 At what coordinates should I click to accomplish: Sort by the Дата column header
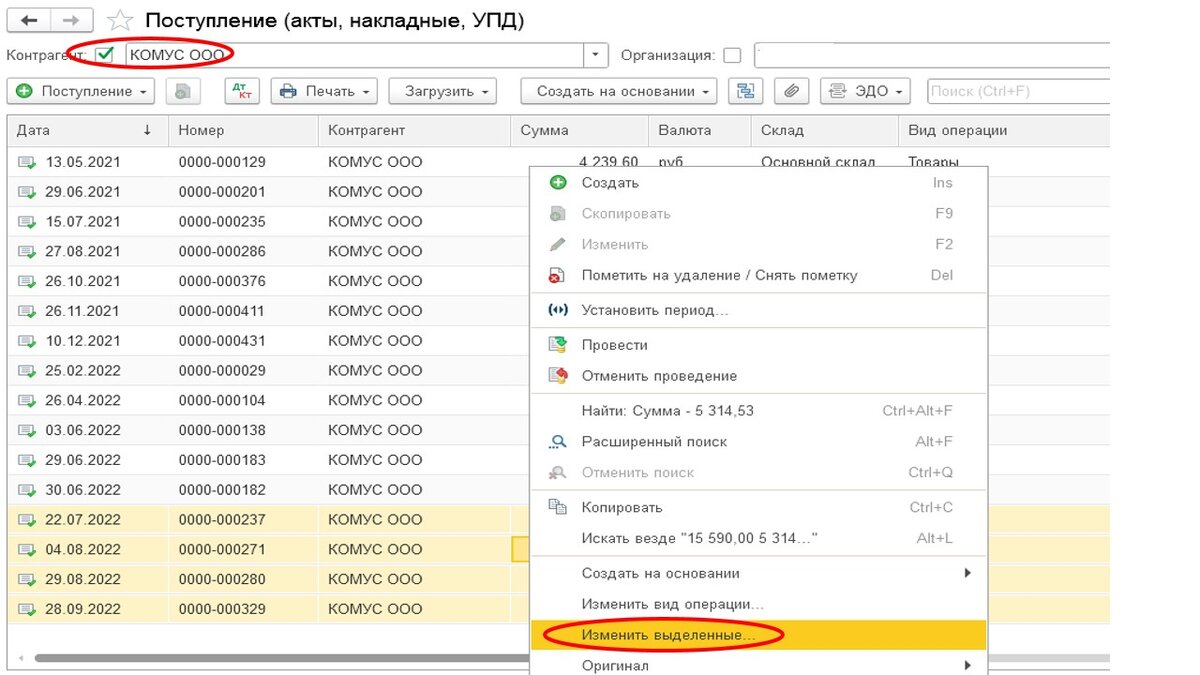pos(87,130)
